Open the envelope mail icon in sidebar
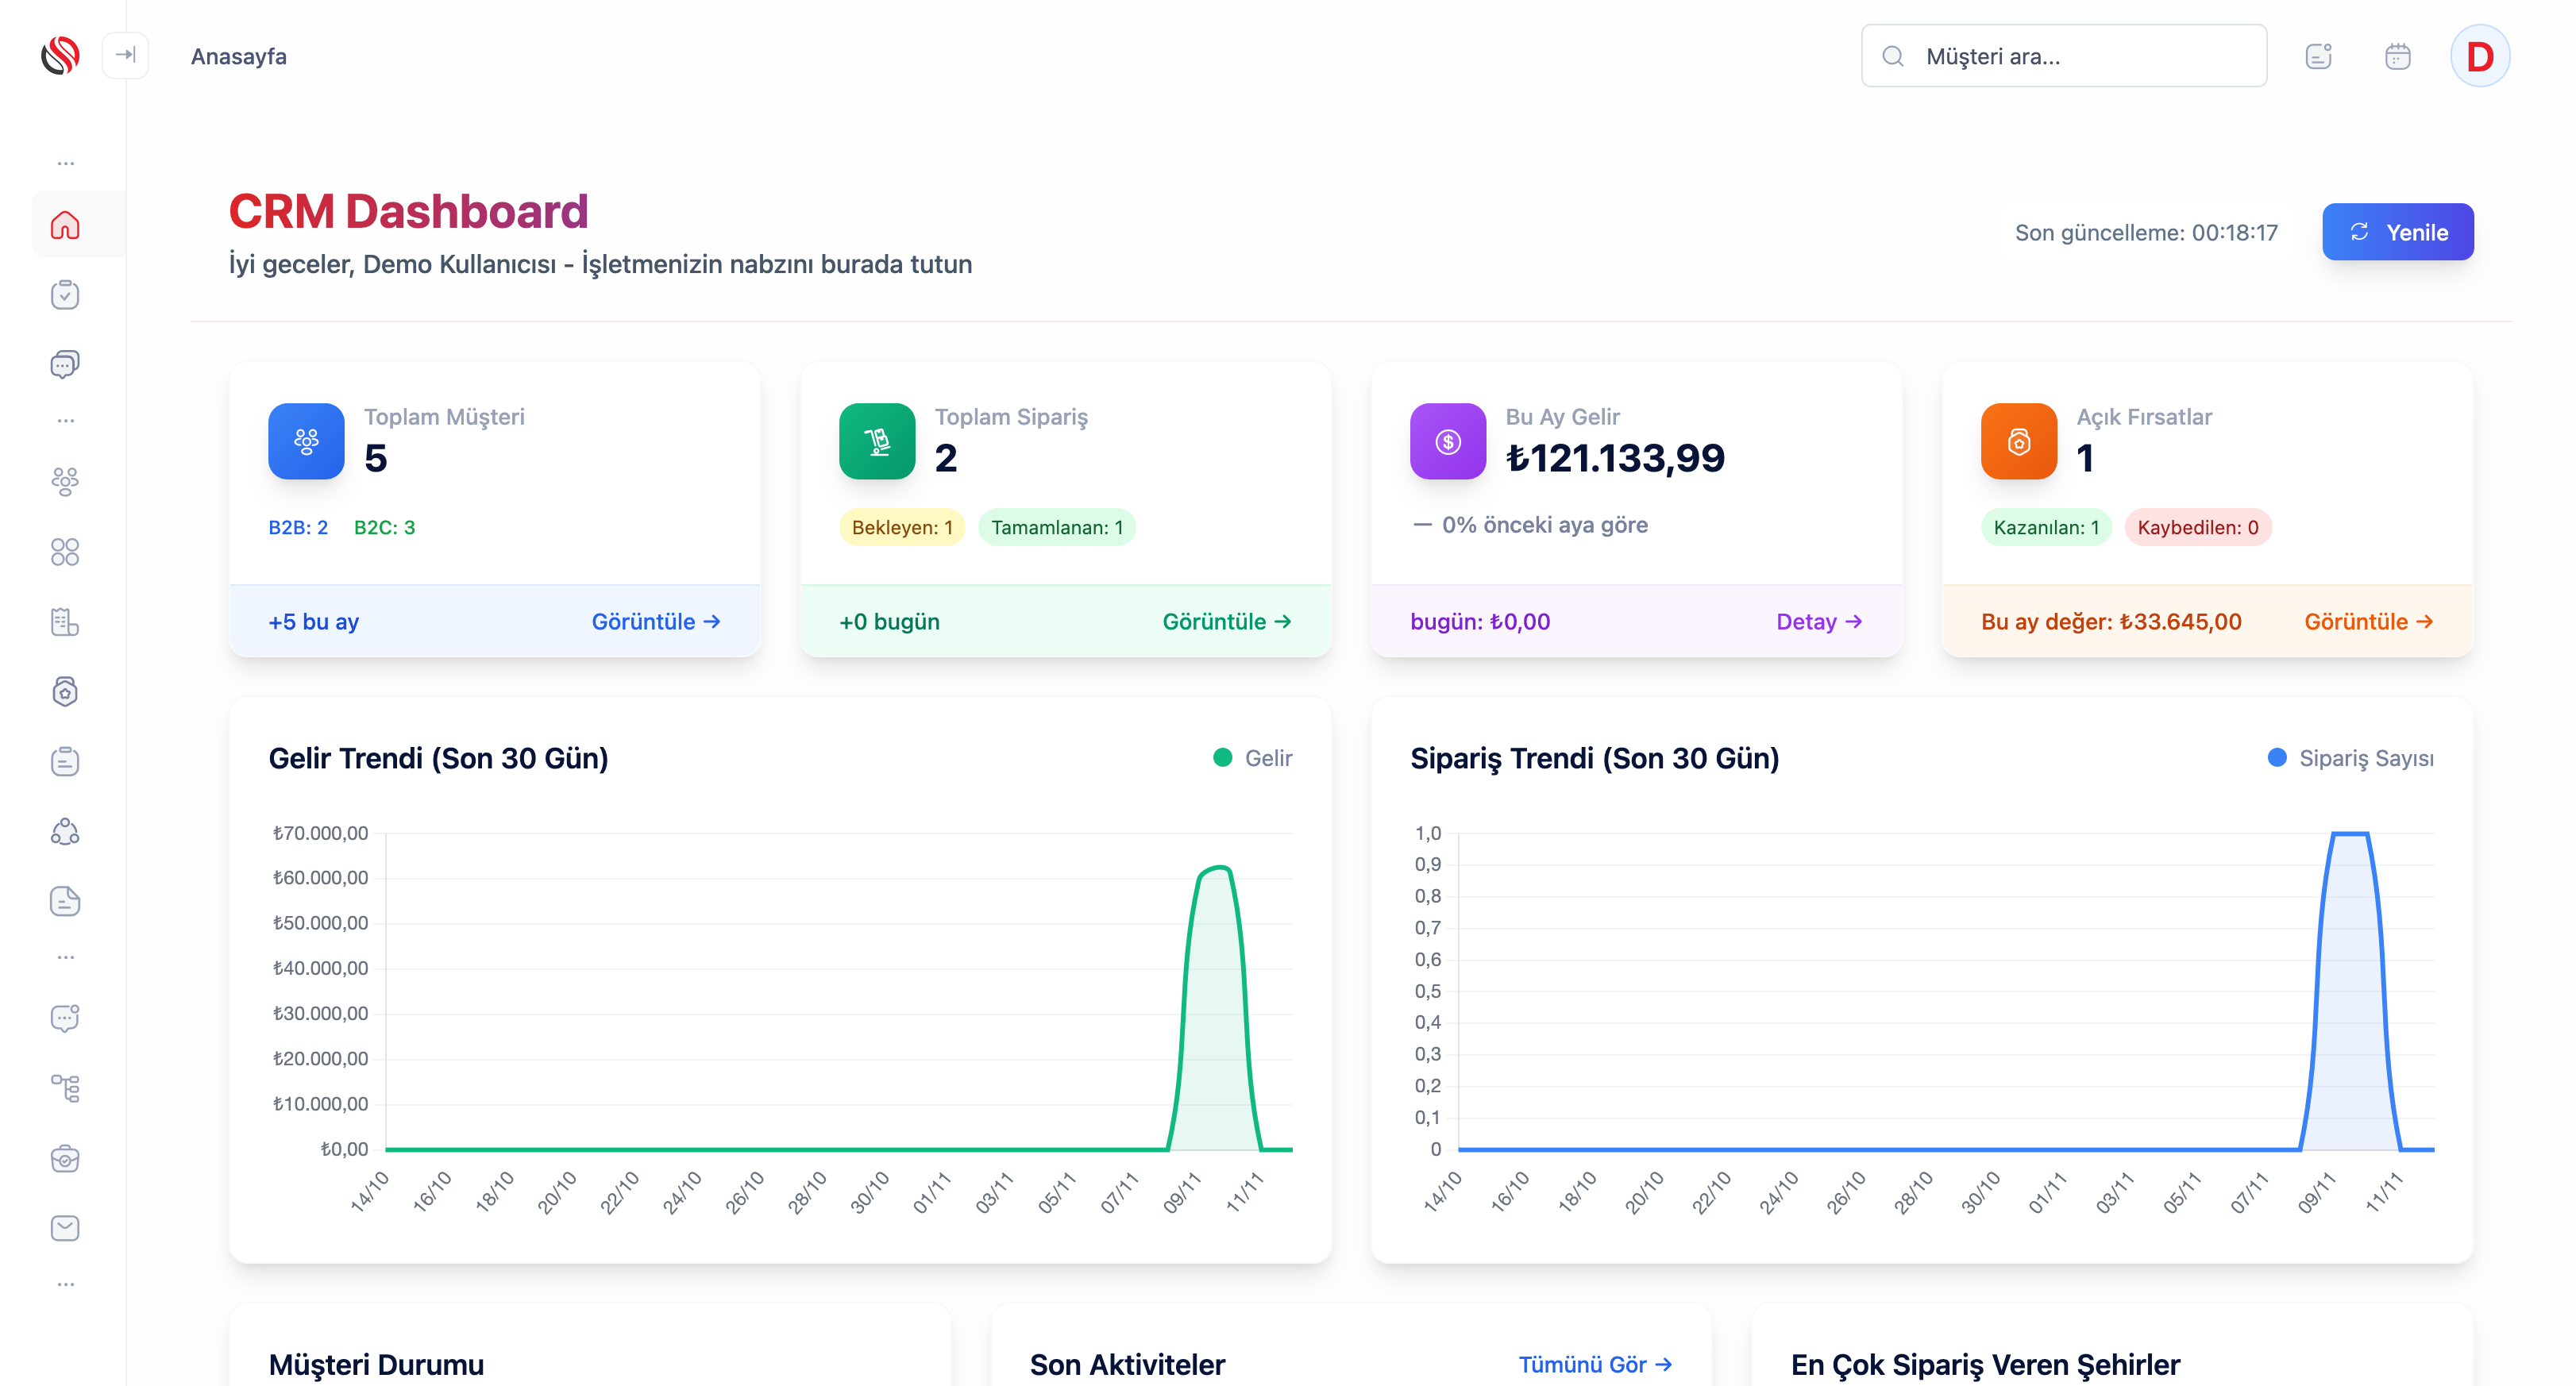This screenshot has height=1386, width=2576. coord(64,1228)
